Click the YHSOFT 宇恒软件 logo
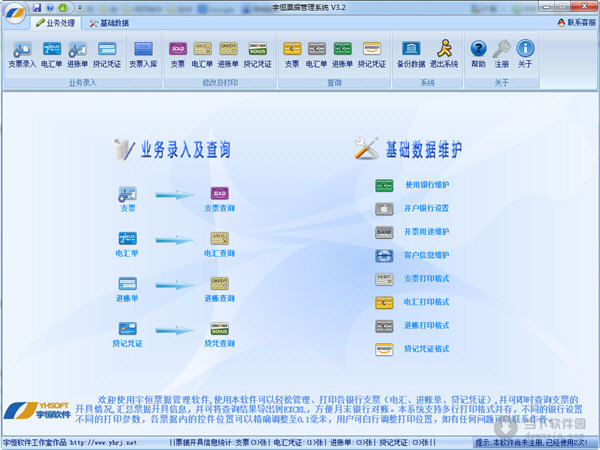 [38, 410]
